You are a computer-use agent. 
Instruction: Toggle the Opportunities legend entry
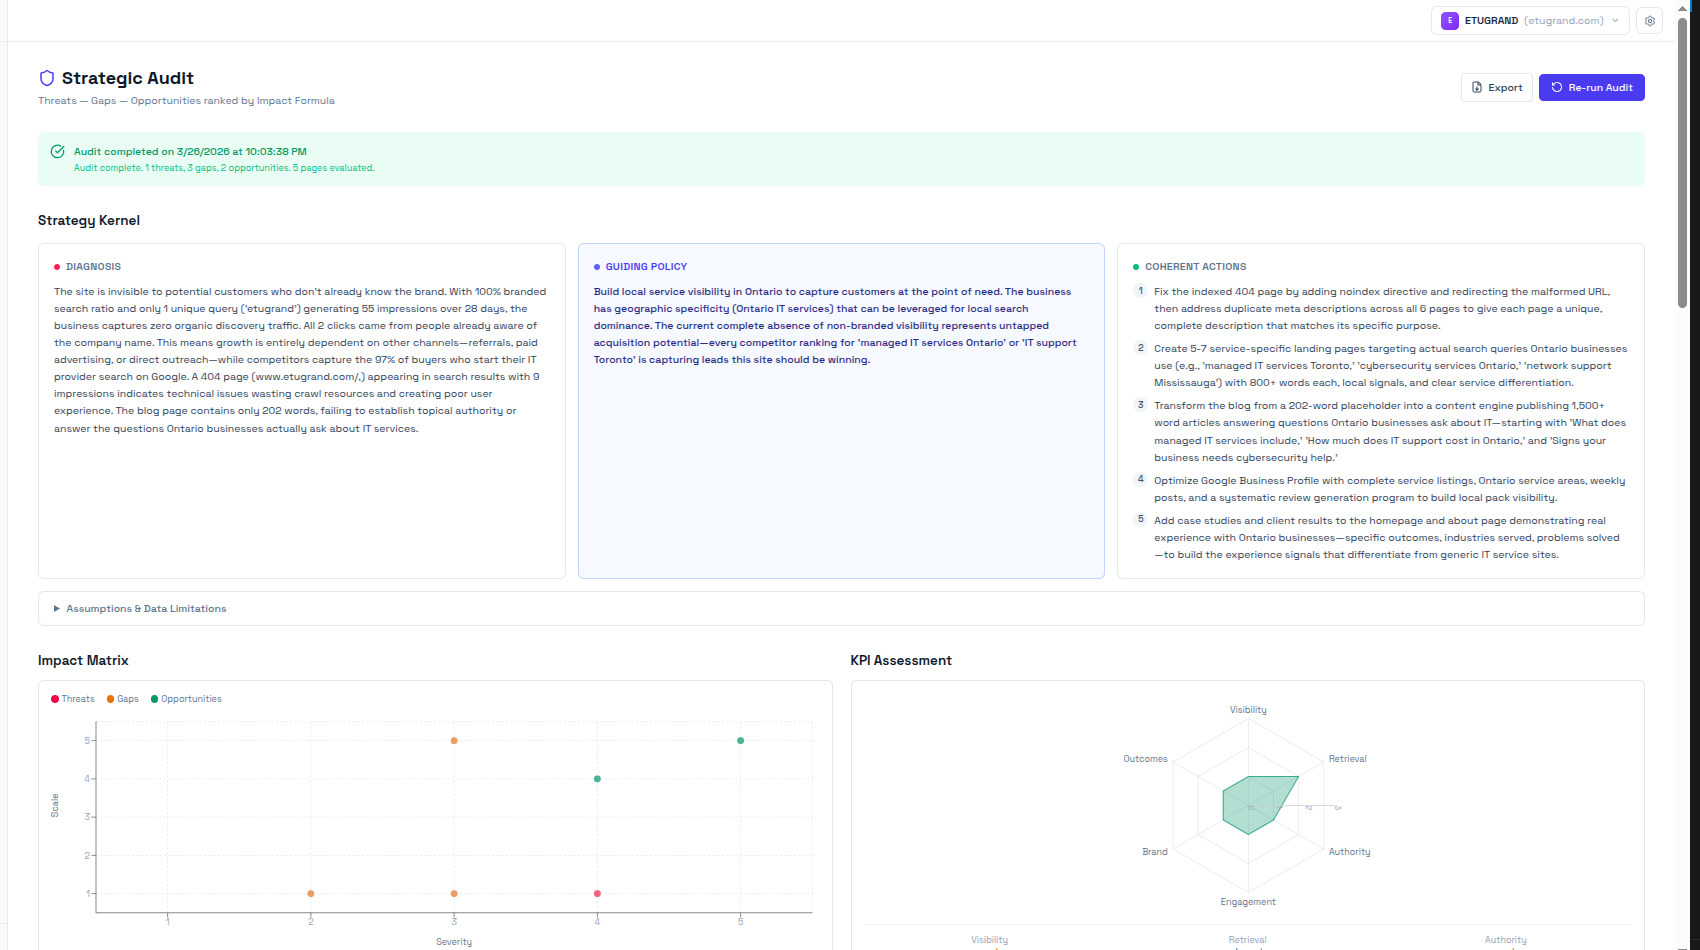pos(186,698)
